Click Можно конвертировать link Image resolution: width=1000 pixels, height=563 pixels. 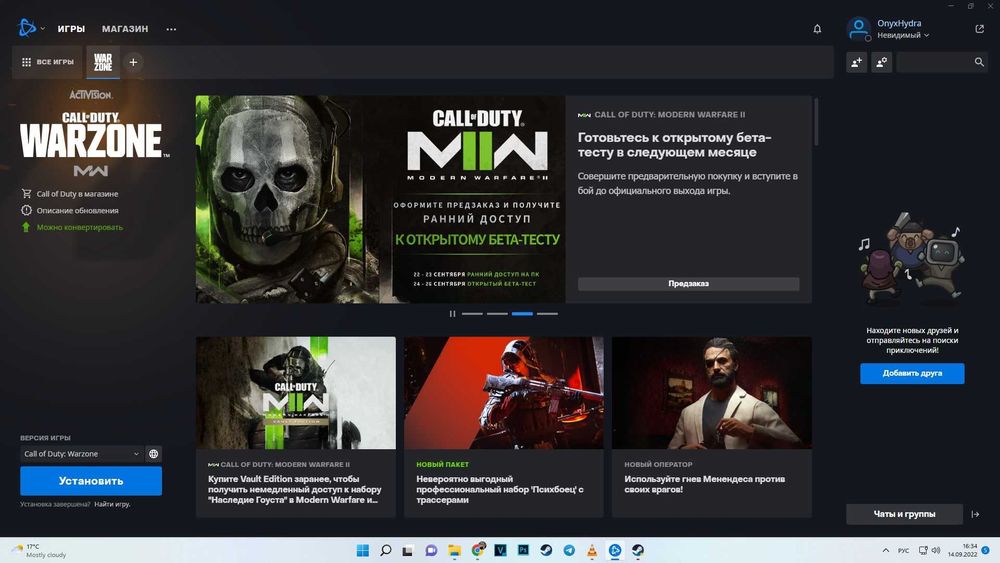click(x=80, y=227)
